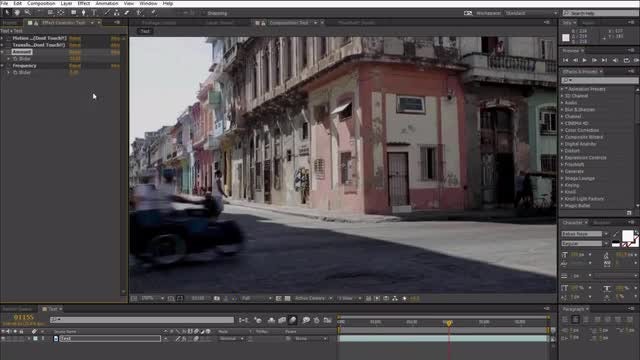Image resolution: width=640 pixels, height=360 pixels.
Task: Open Active Camera view dropdown
Action: [313, 298]
